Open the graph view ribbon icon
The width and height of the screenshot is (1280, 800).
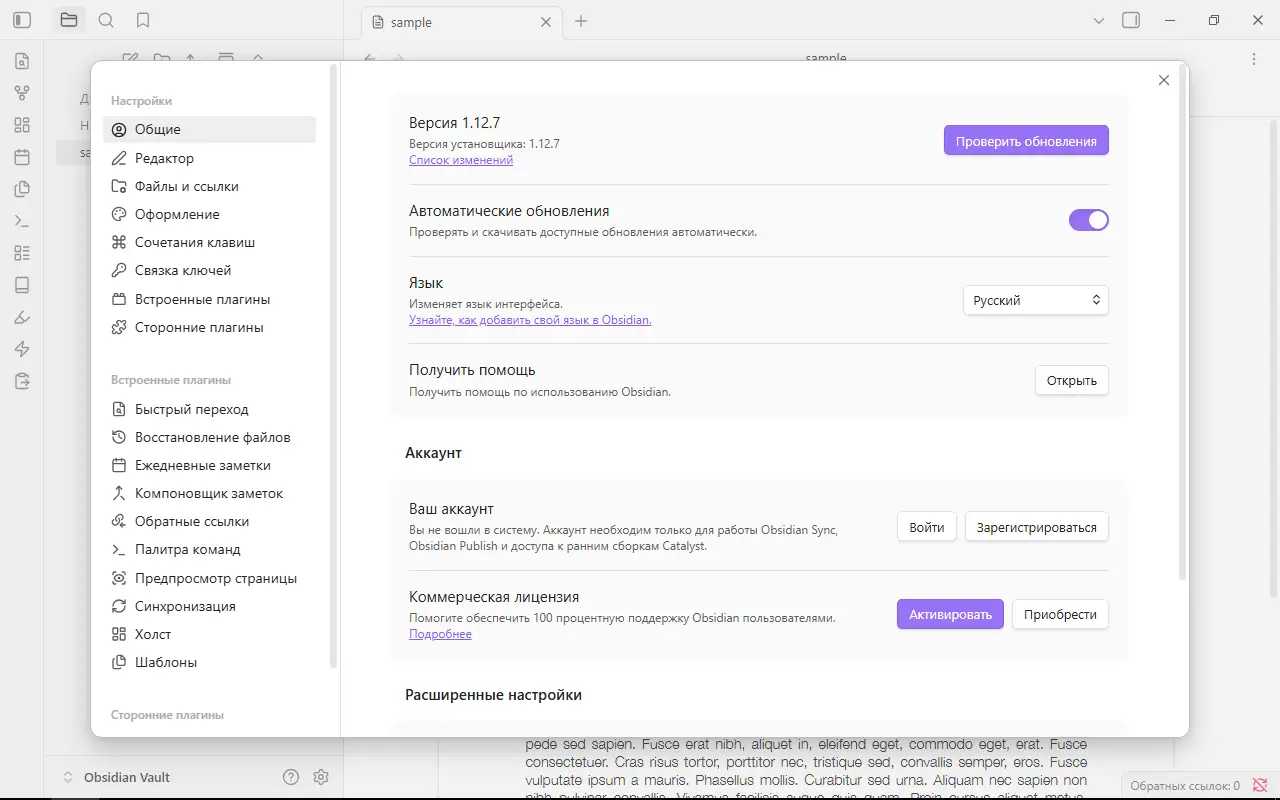coord(22,93)
